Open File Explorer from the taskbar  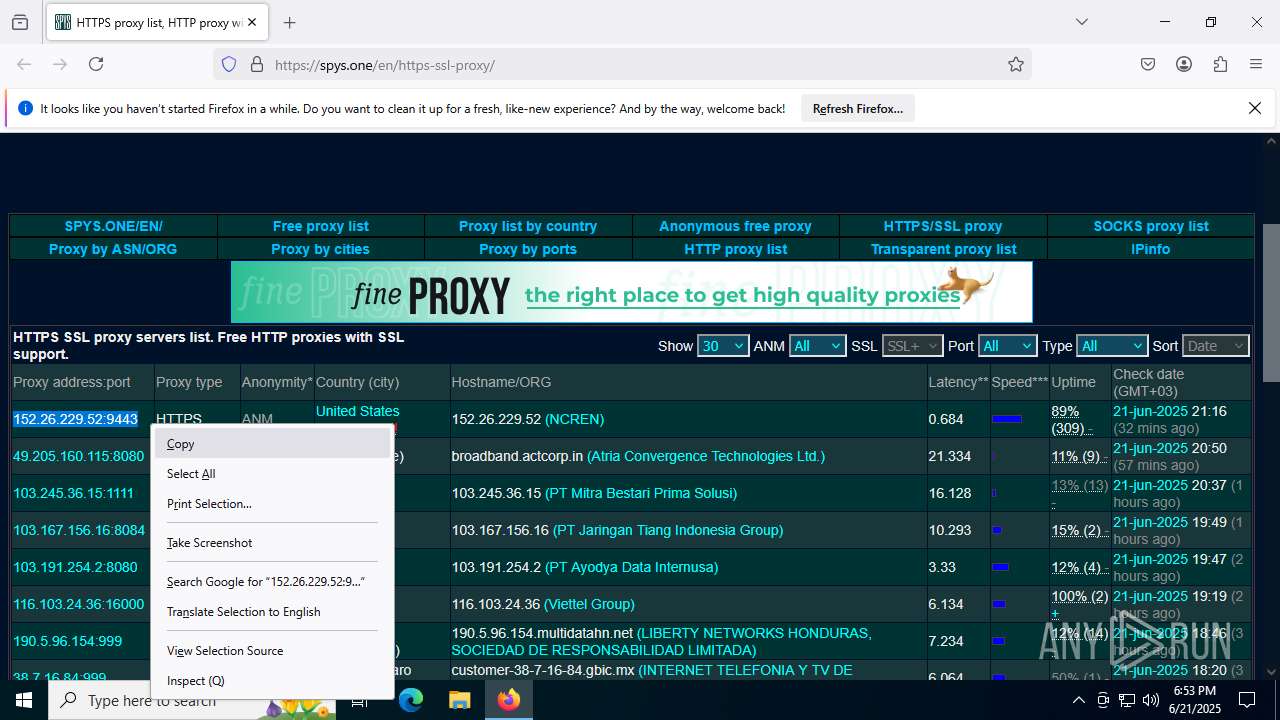[x=459, y=700]
